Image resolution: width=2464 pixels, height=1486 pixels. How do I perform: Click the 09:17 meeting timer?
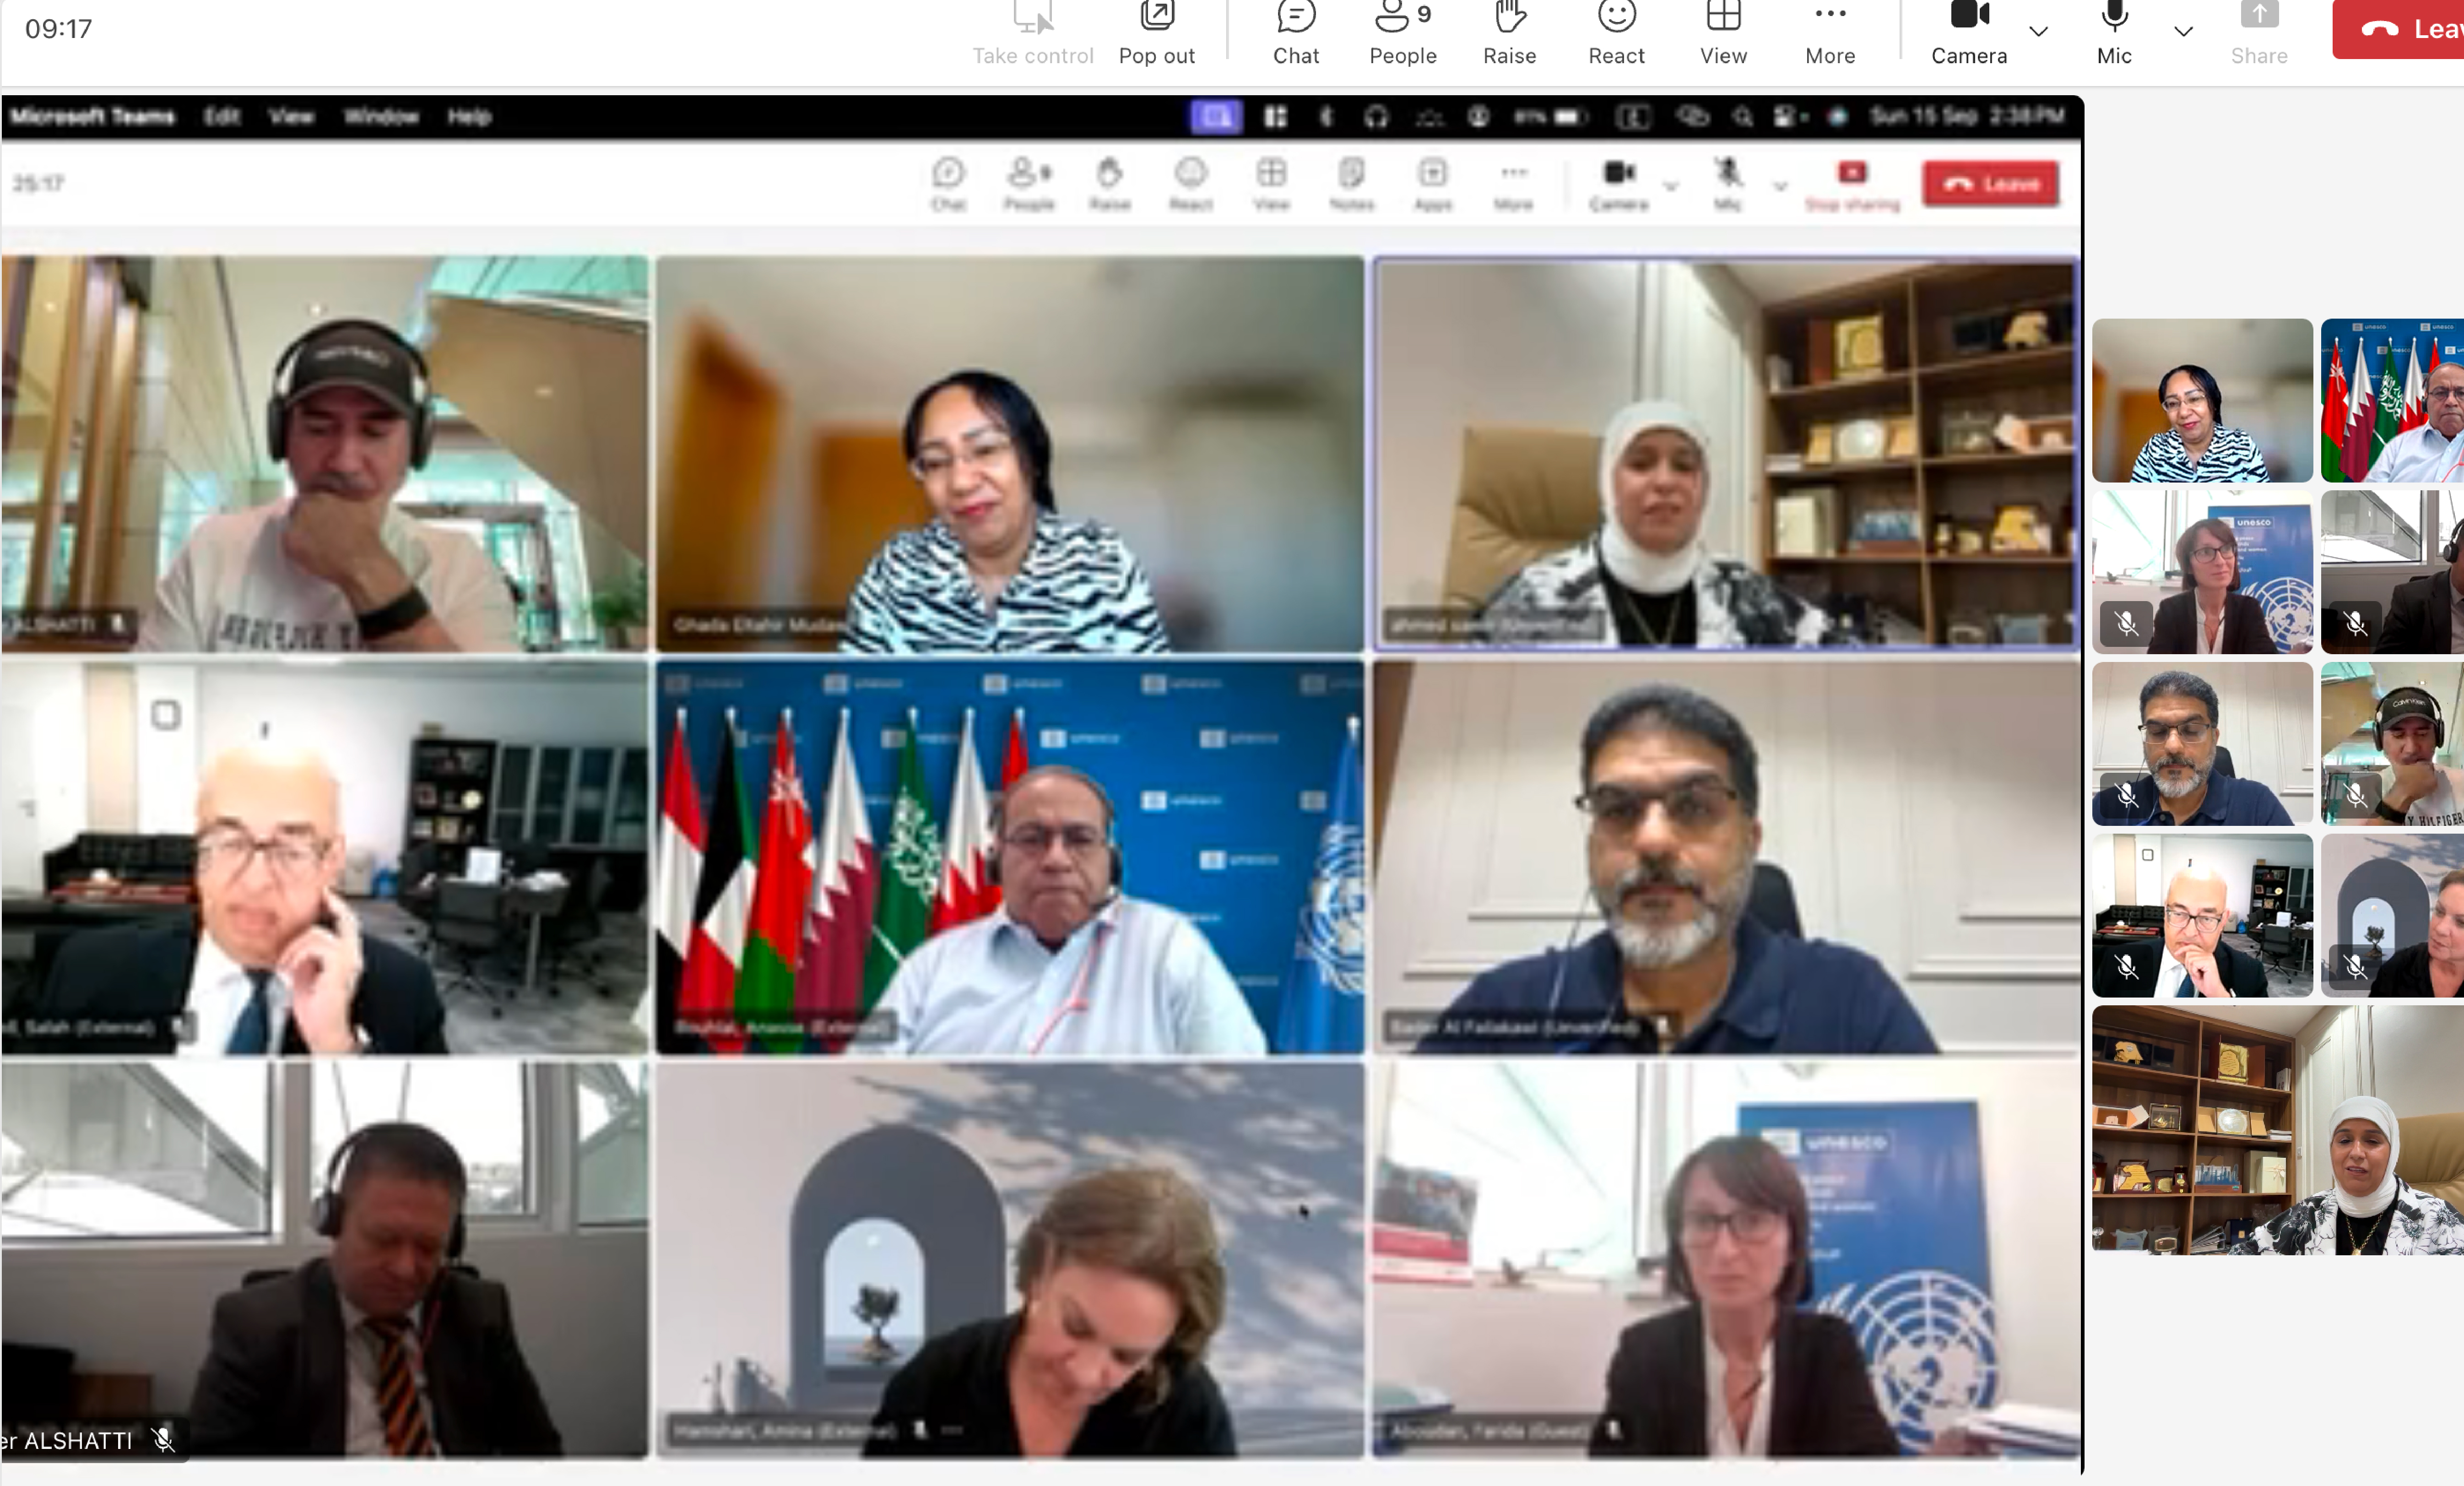click(58, 29)
